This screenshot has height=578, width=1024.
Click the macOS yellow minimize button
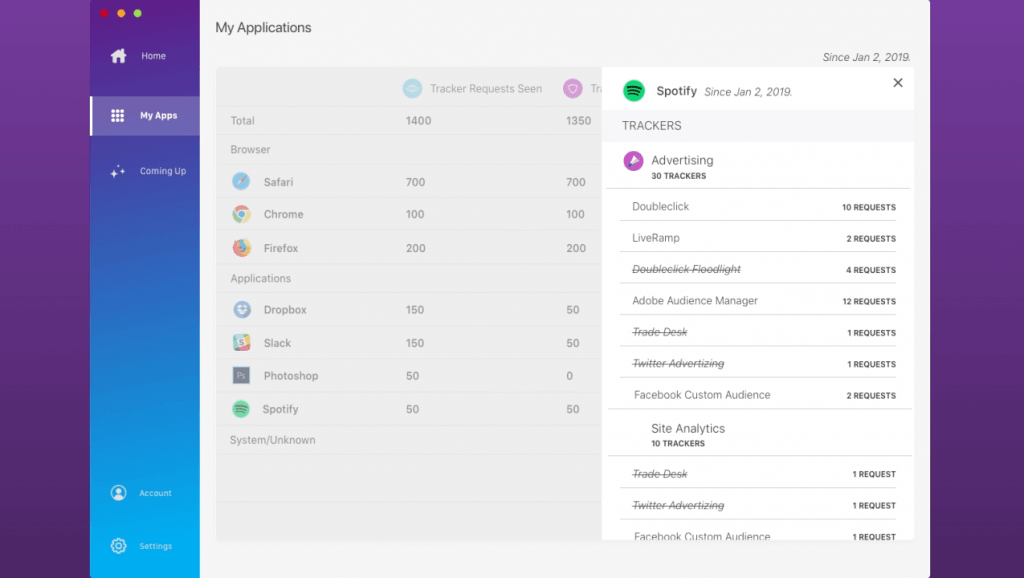121,13
